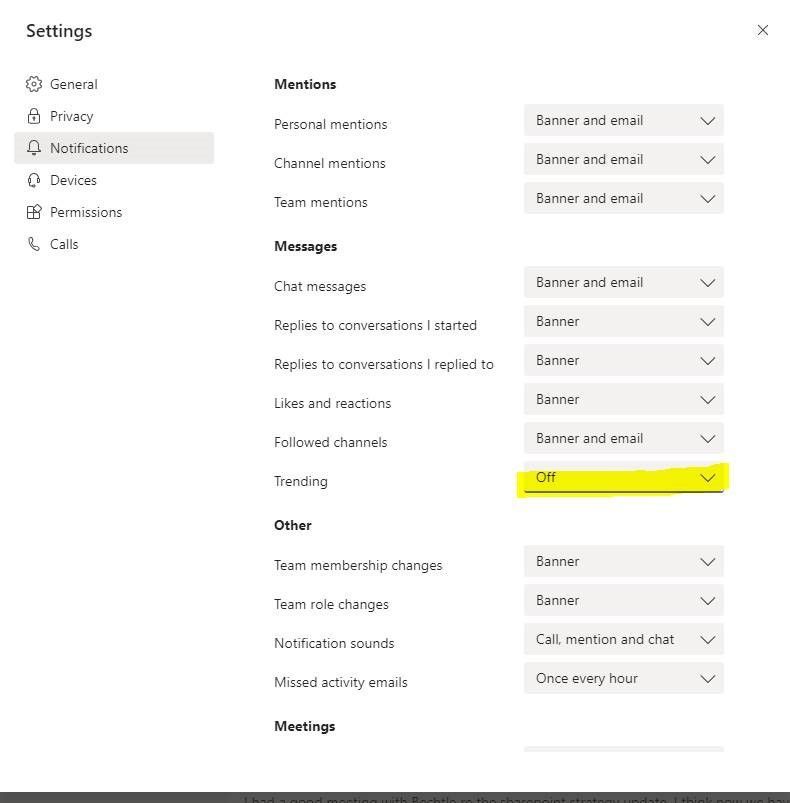Click the Likes and reactions label
This screenshot has height=803, width=790.
click(x=332, y=403)
